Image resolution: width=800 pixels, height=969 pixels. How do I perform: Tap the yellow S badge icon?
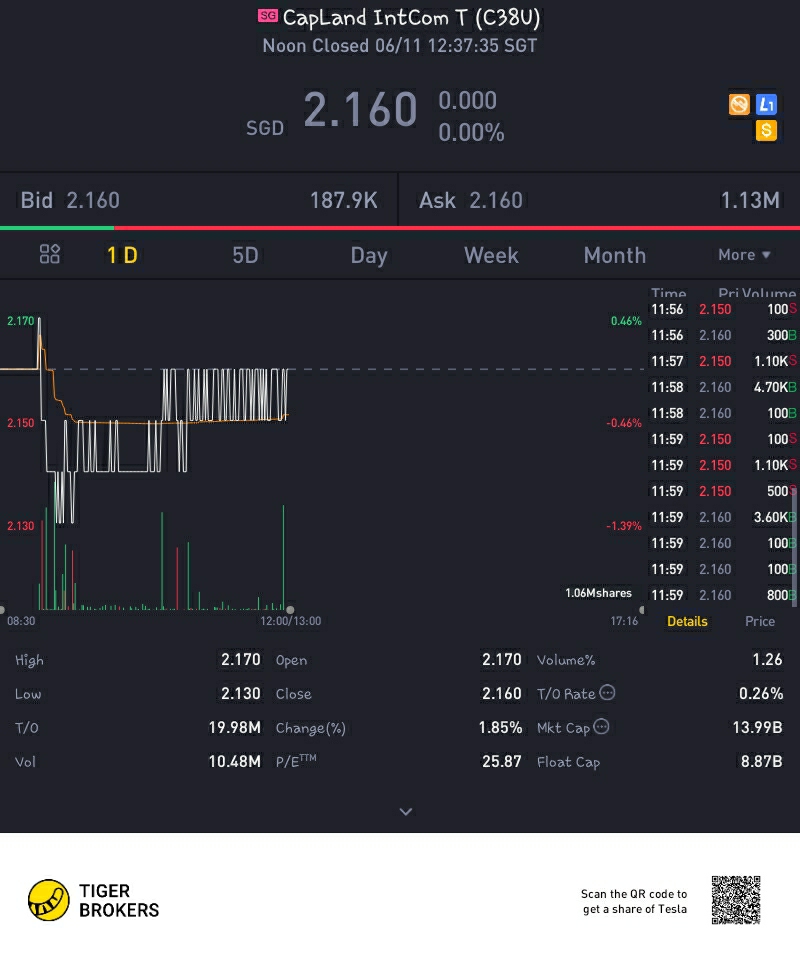coord(766,130)
